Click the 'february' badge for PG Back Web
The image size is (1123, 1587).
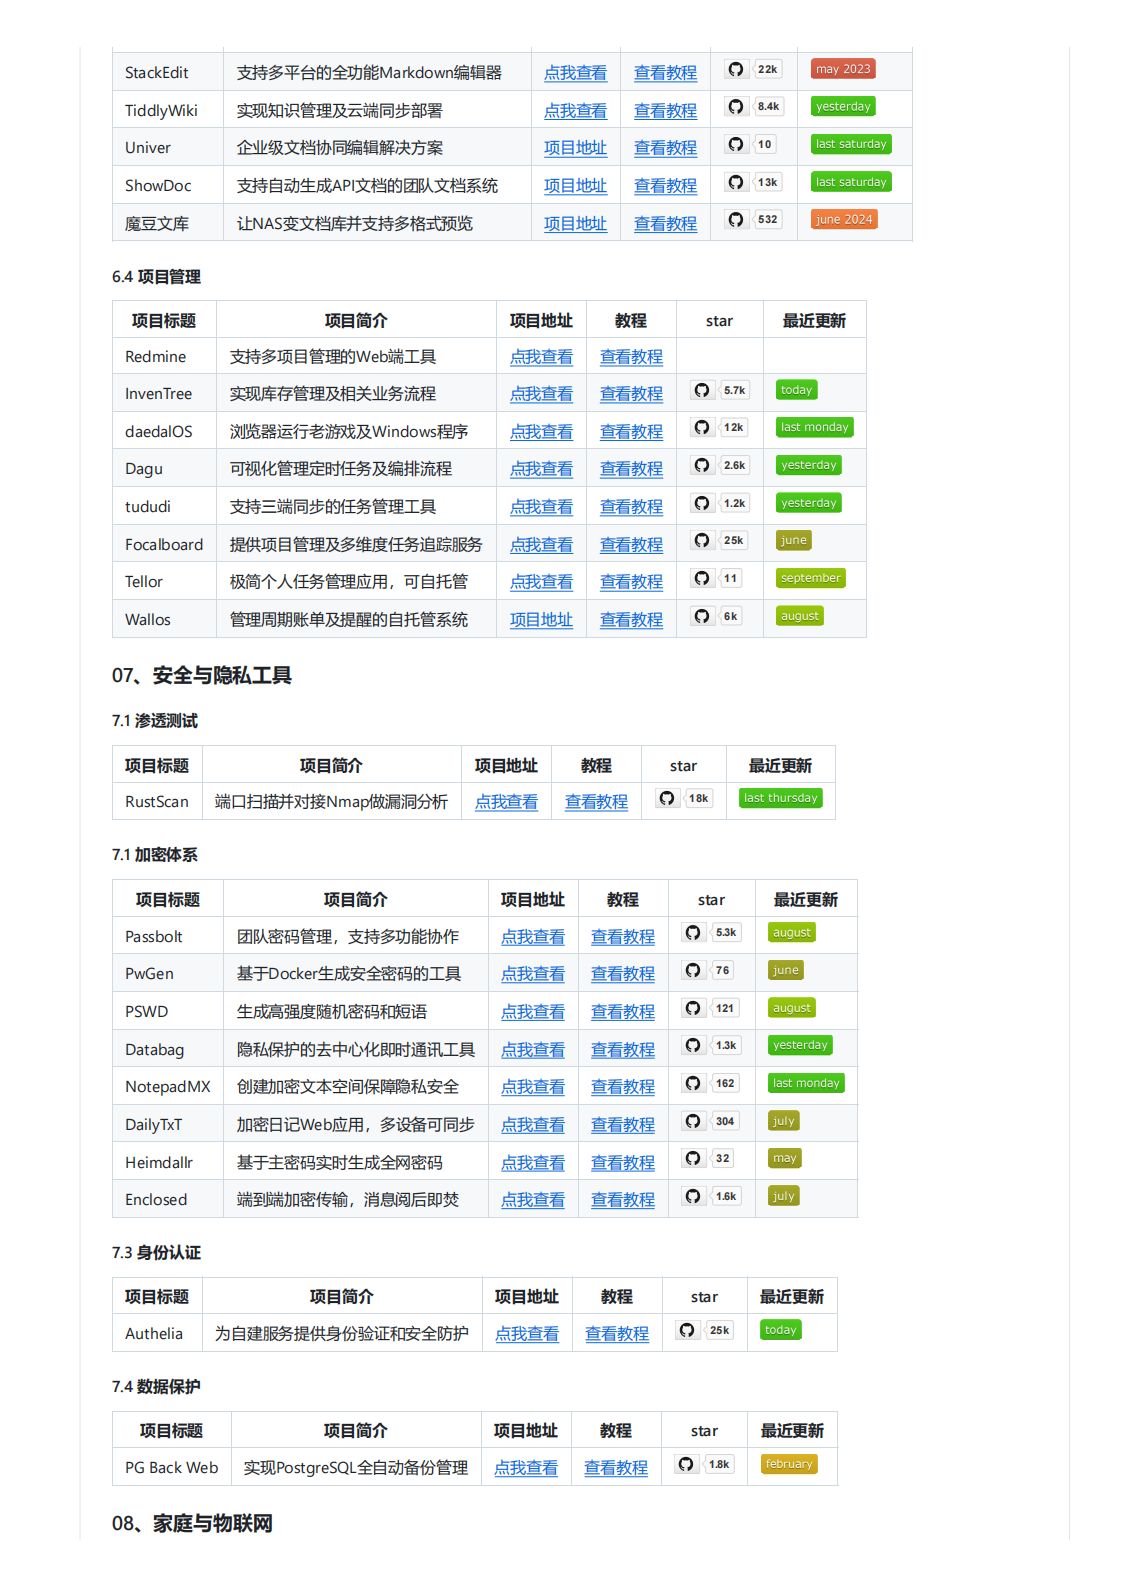tap(789, 1464)
